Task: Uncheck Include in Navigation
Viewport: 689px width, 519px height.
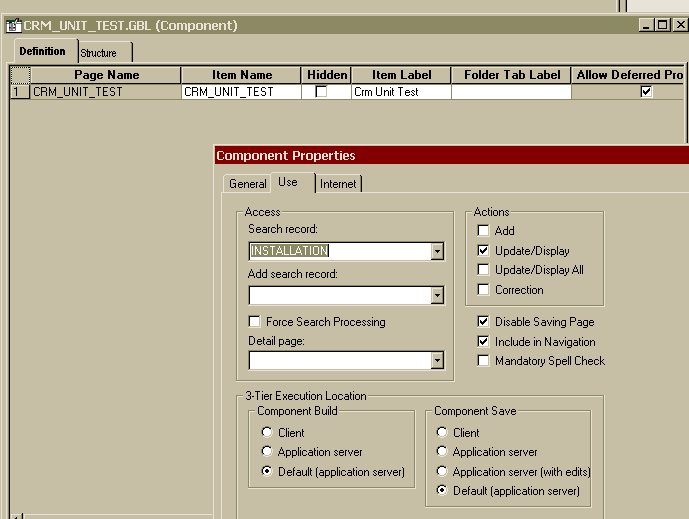Action: pyautogui.click(x=483, y=341)
